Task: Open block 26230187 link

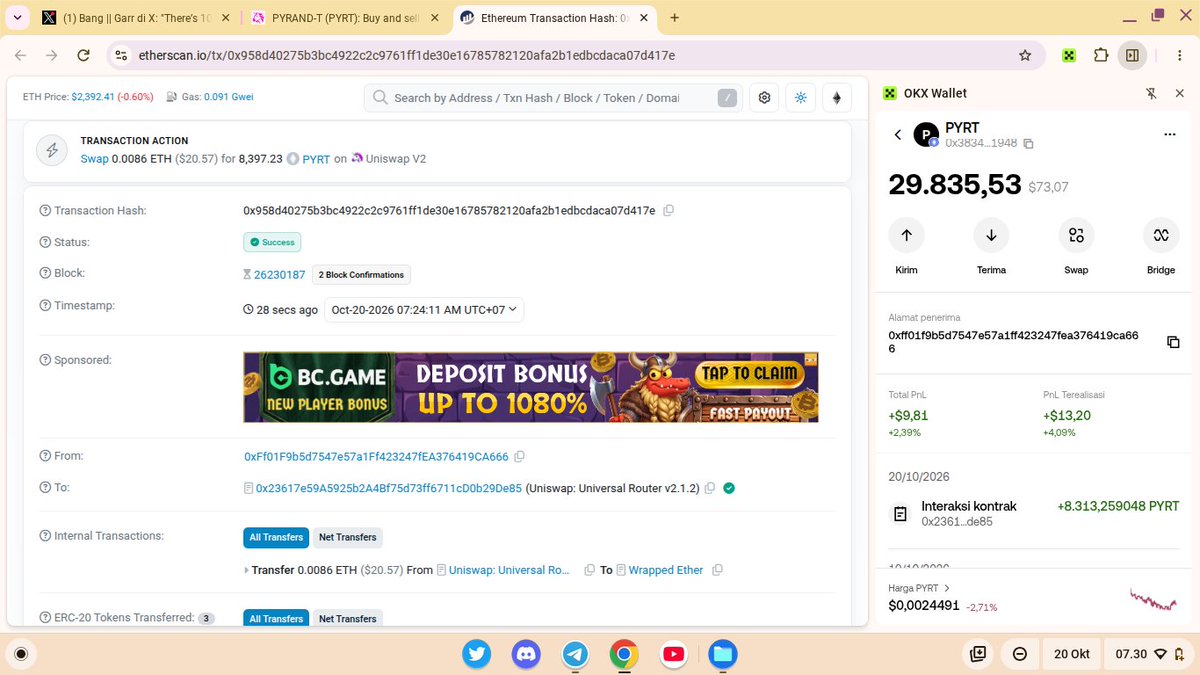Action: coord(279,274)
